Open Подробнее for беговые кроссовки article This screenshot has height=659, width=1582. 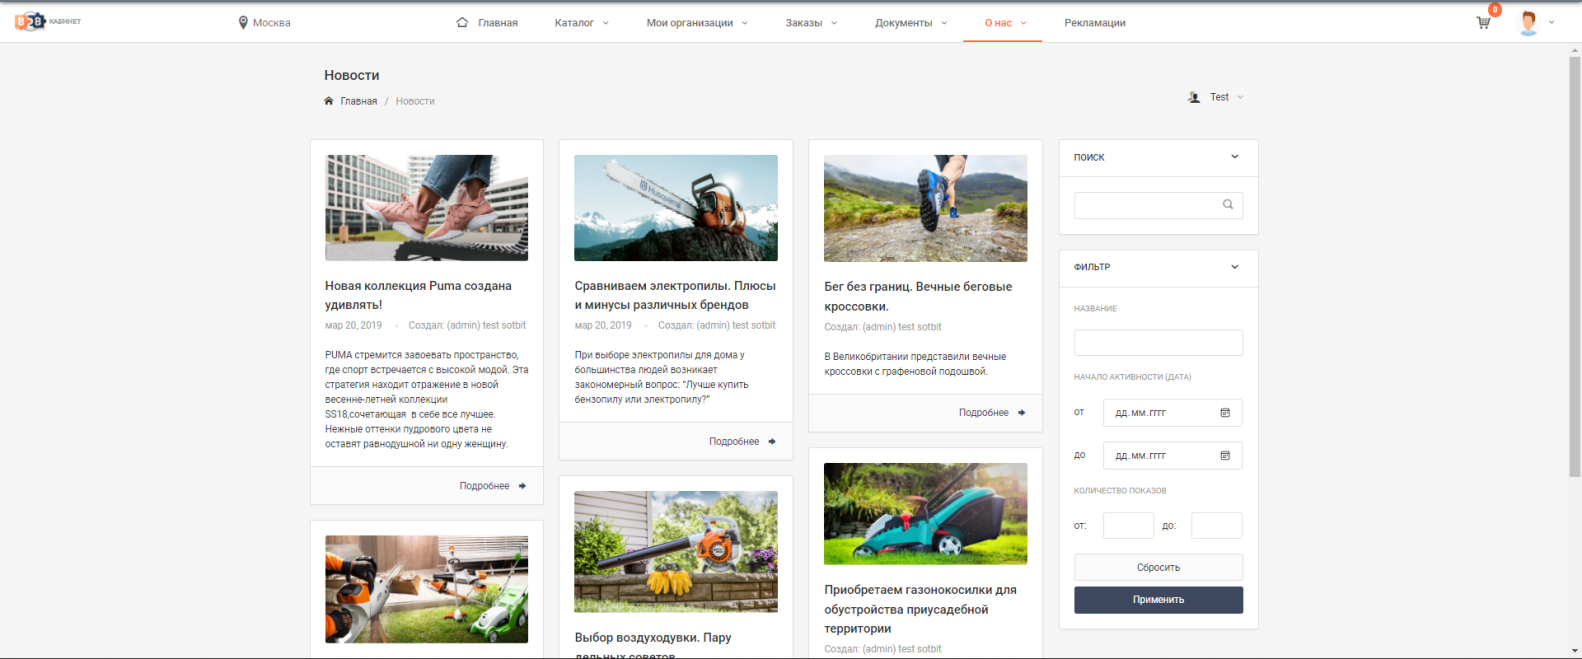[983, 413]
